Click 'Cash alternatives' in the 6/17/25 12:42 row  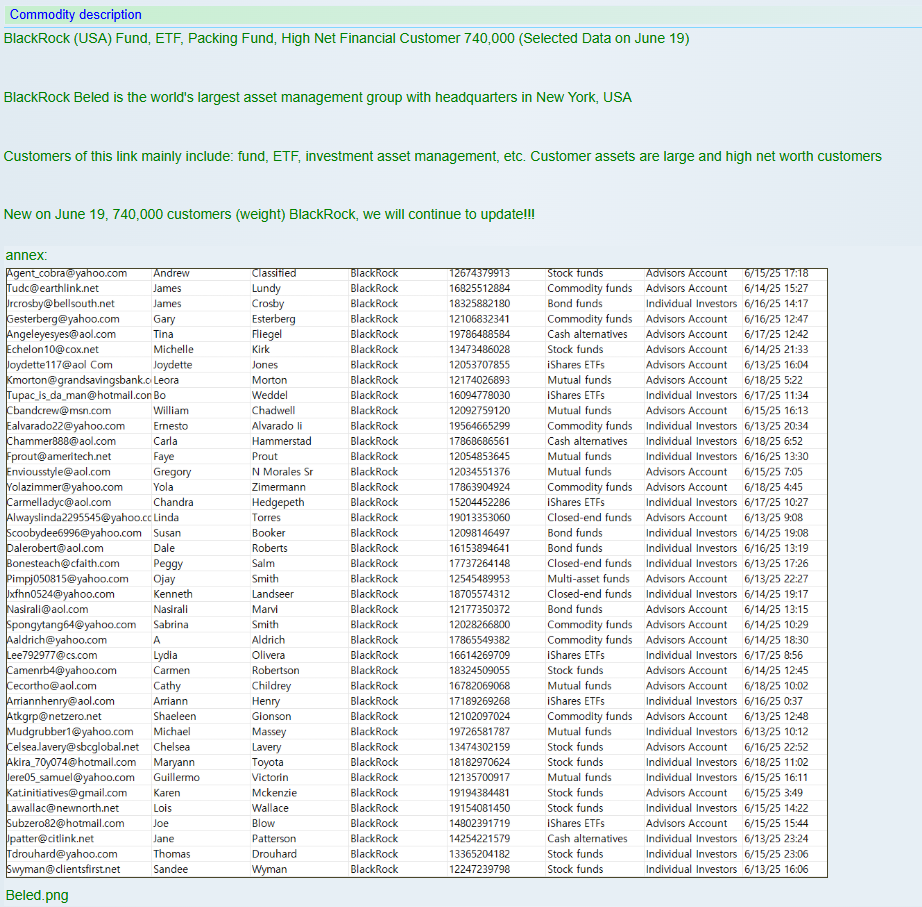pyautogui.click(x=587, y=335)
